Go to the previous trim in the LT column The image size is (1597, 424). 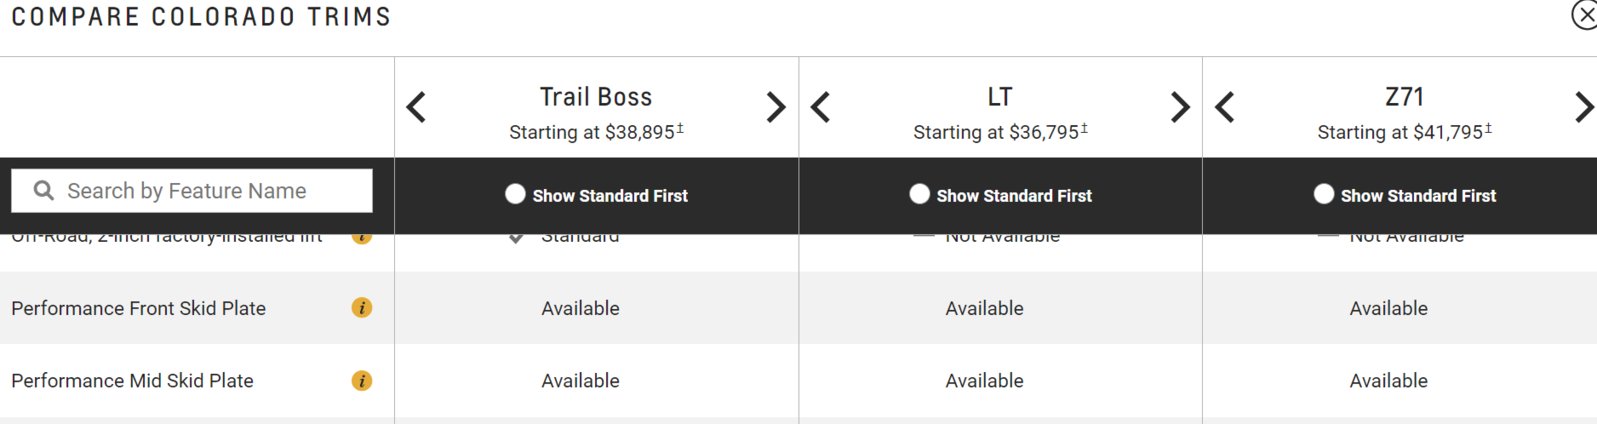point(821,107)
